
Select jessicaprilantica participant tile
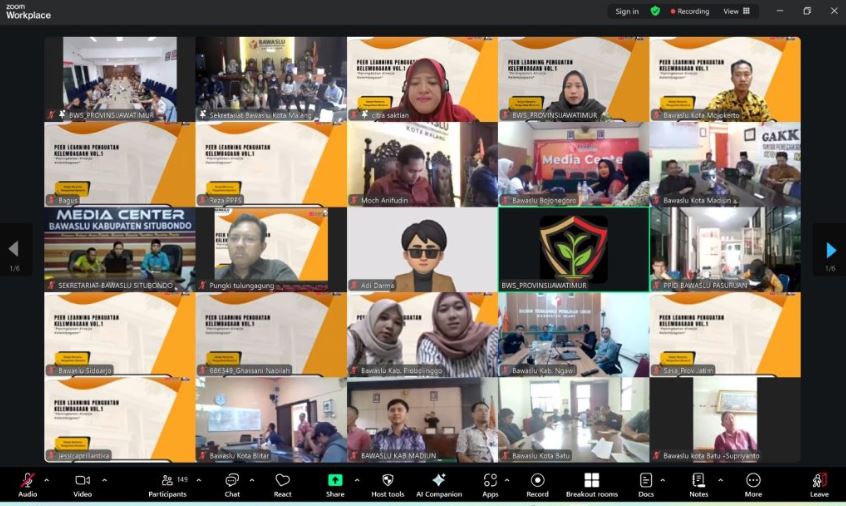(x=120, y=420)
